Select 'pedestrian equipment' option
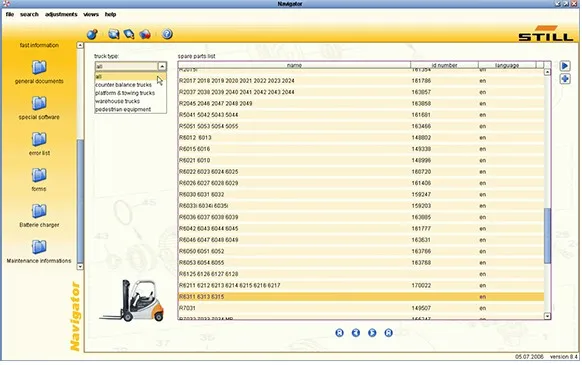 point(130,109)
